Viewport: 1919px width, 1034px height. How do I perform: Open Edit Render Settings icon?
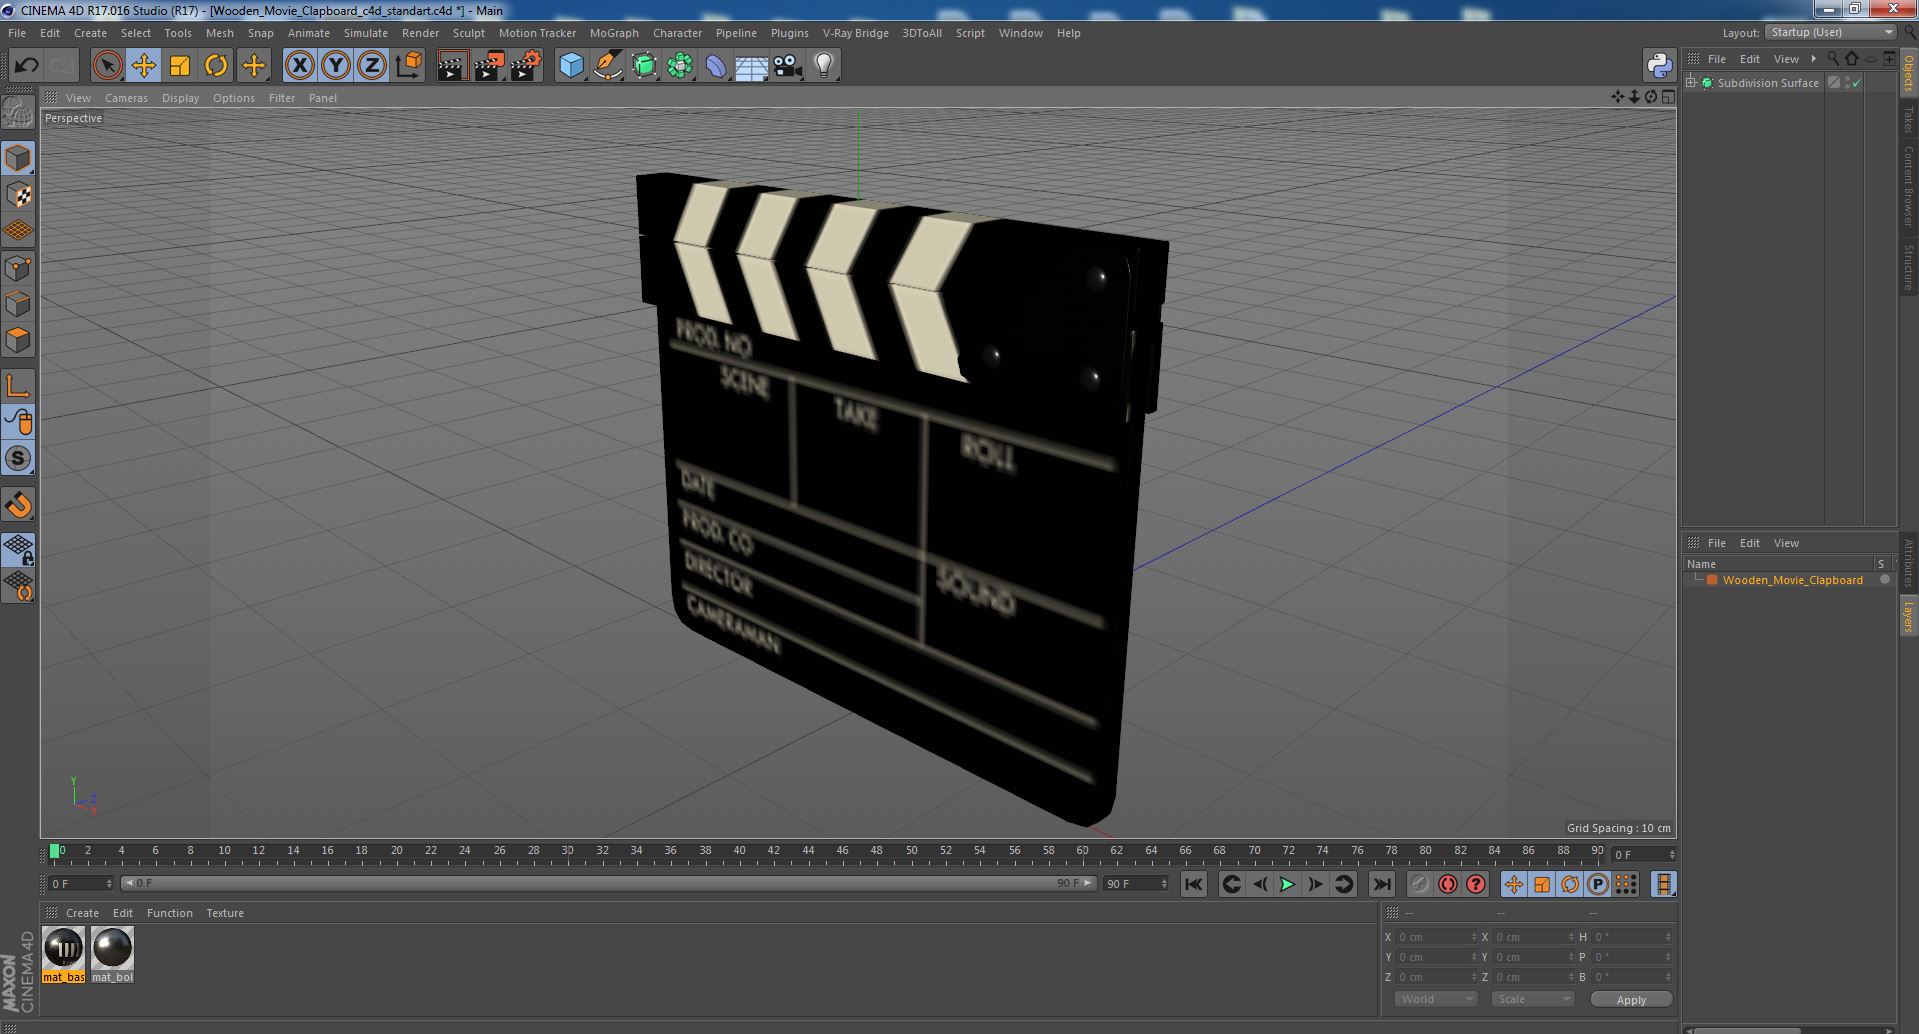(525, 66)
